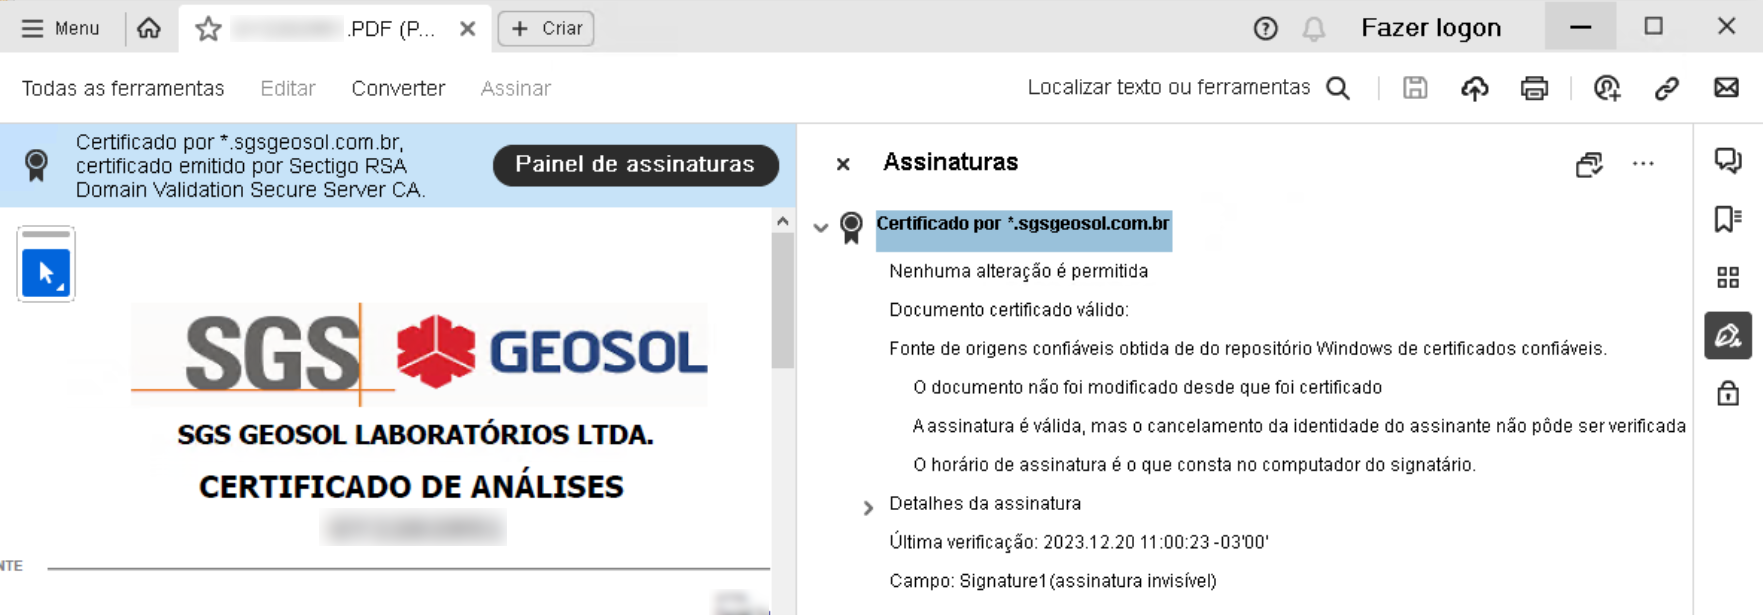Star the PDF document tab
The image size is (1763, 615).
(208, 29)
